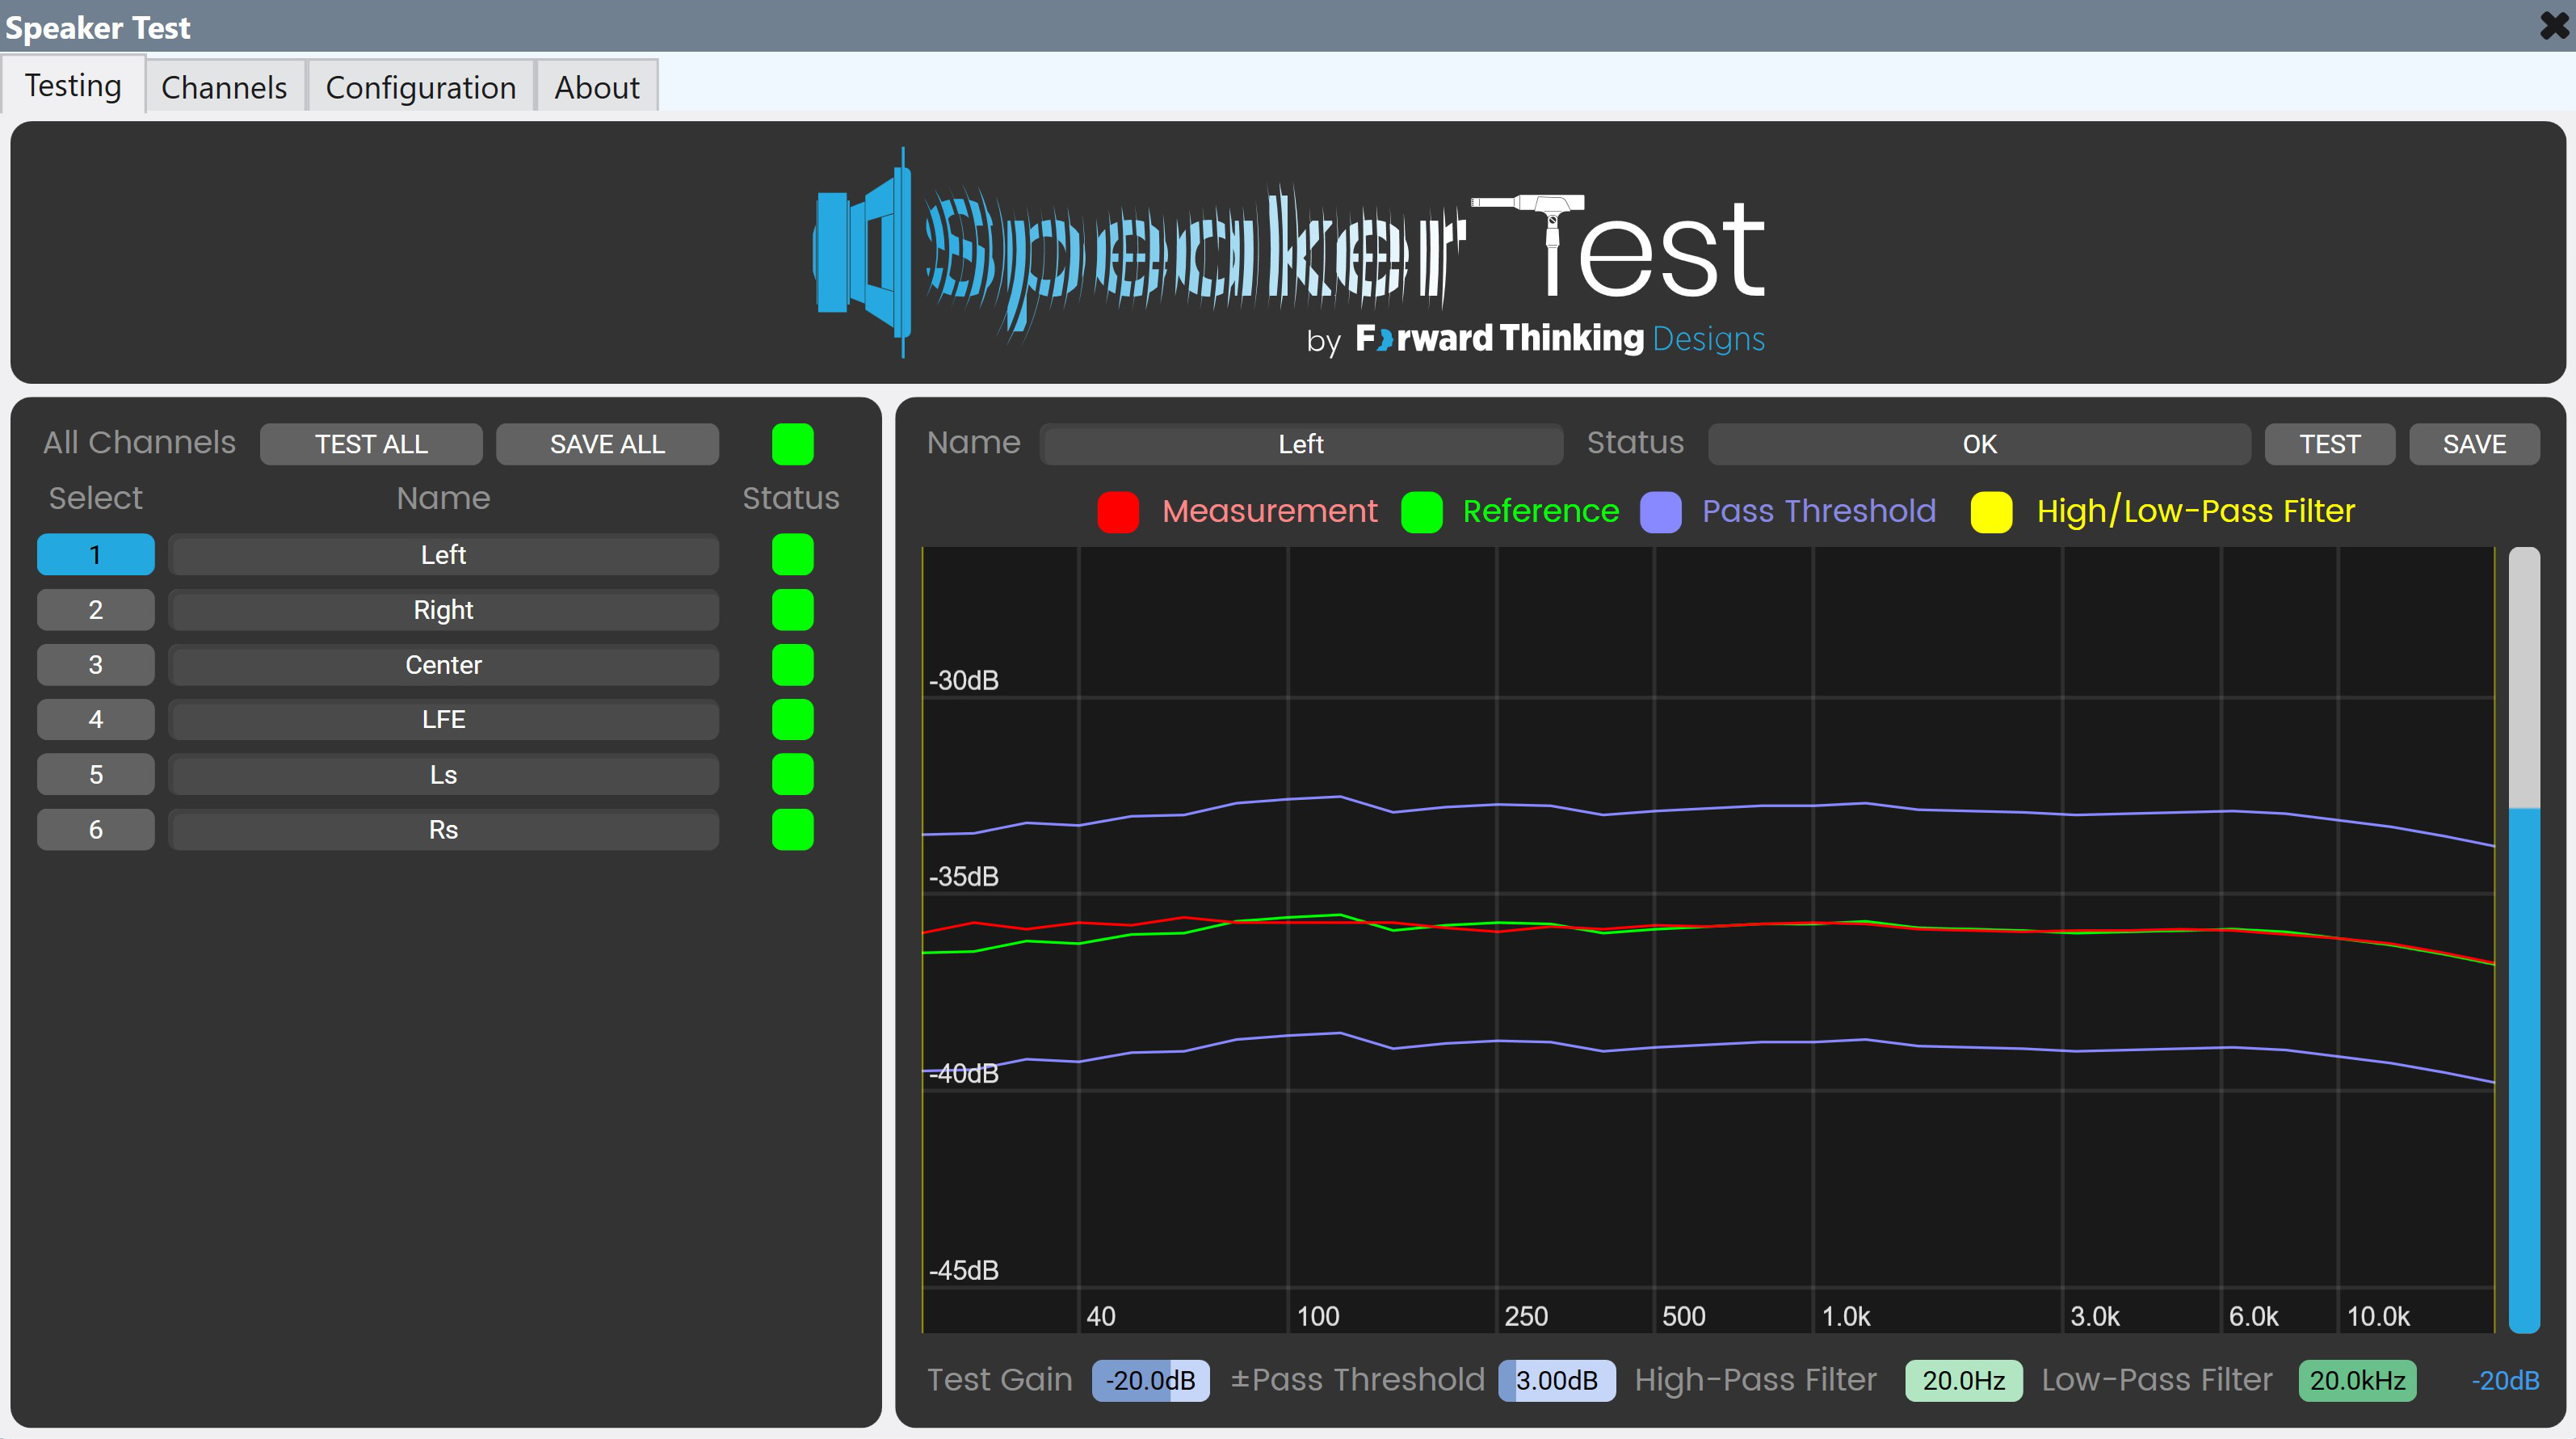Click the -35dB axis label
Viewport: 2576px width, 1439px height.
click(x=964, y=877)
